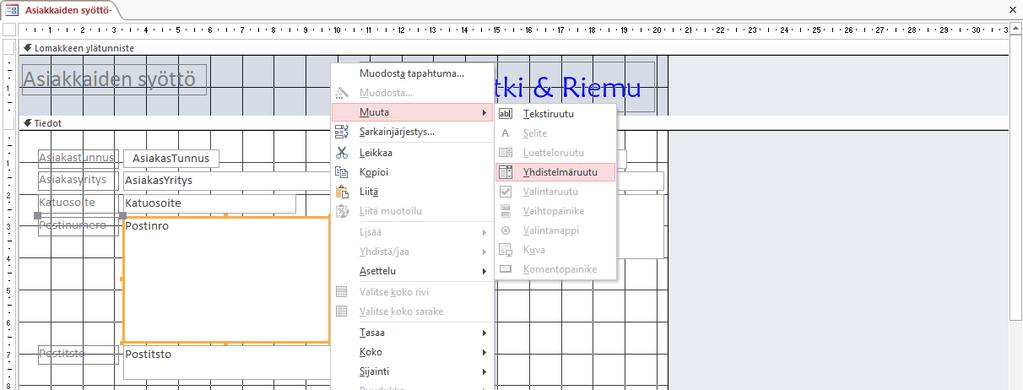Image resolution: width=1023 pixels, height=390 pixels.
Task: Close the form tab with the X
Action: point(1012,10)
